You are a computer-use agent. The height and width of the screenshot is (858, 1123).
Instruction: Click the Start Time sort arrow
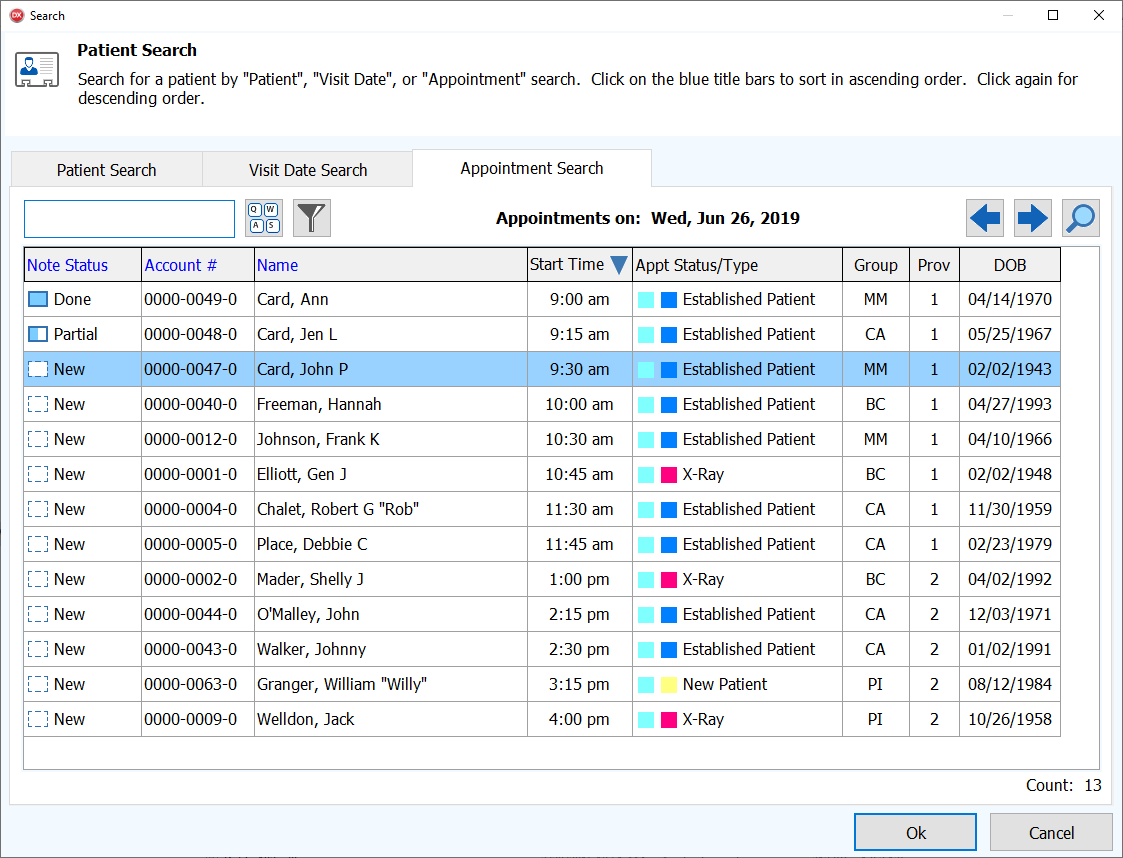tap(619, 265)
